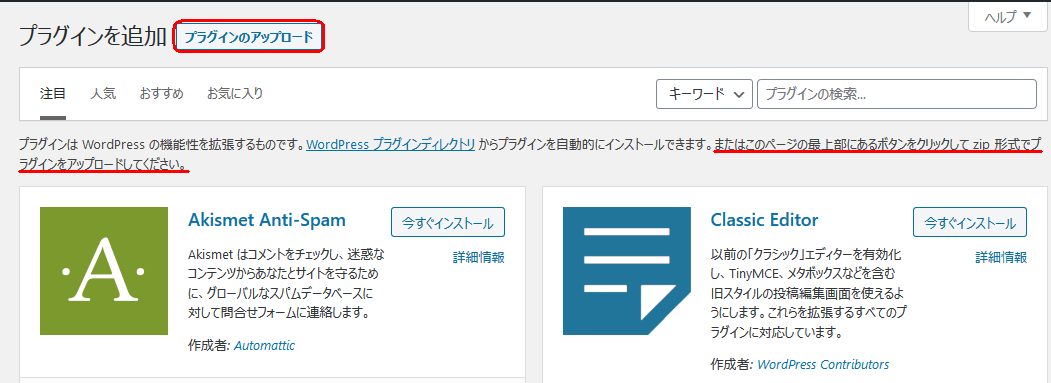
Task: View 詳細情報 for Akismet Anti-Spam
Action: click(x=479, y=257)
